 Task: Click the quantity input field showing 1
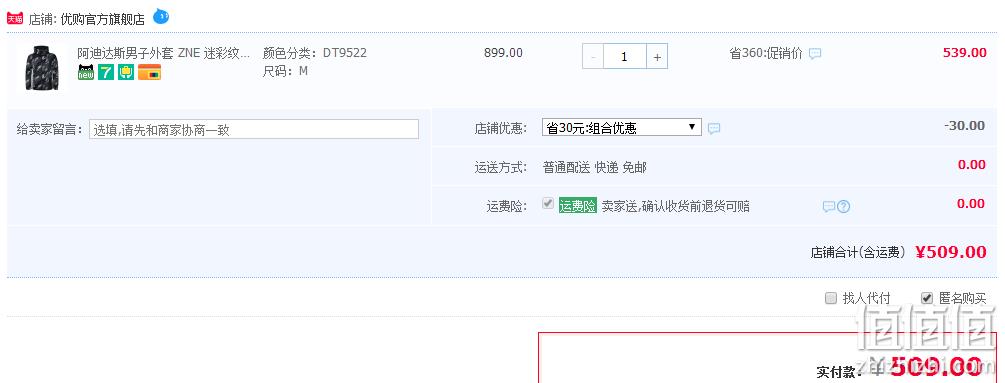625,57
